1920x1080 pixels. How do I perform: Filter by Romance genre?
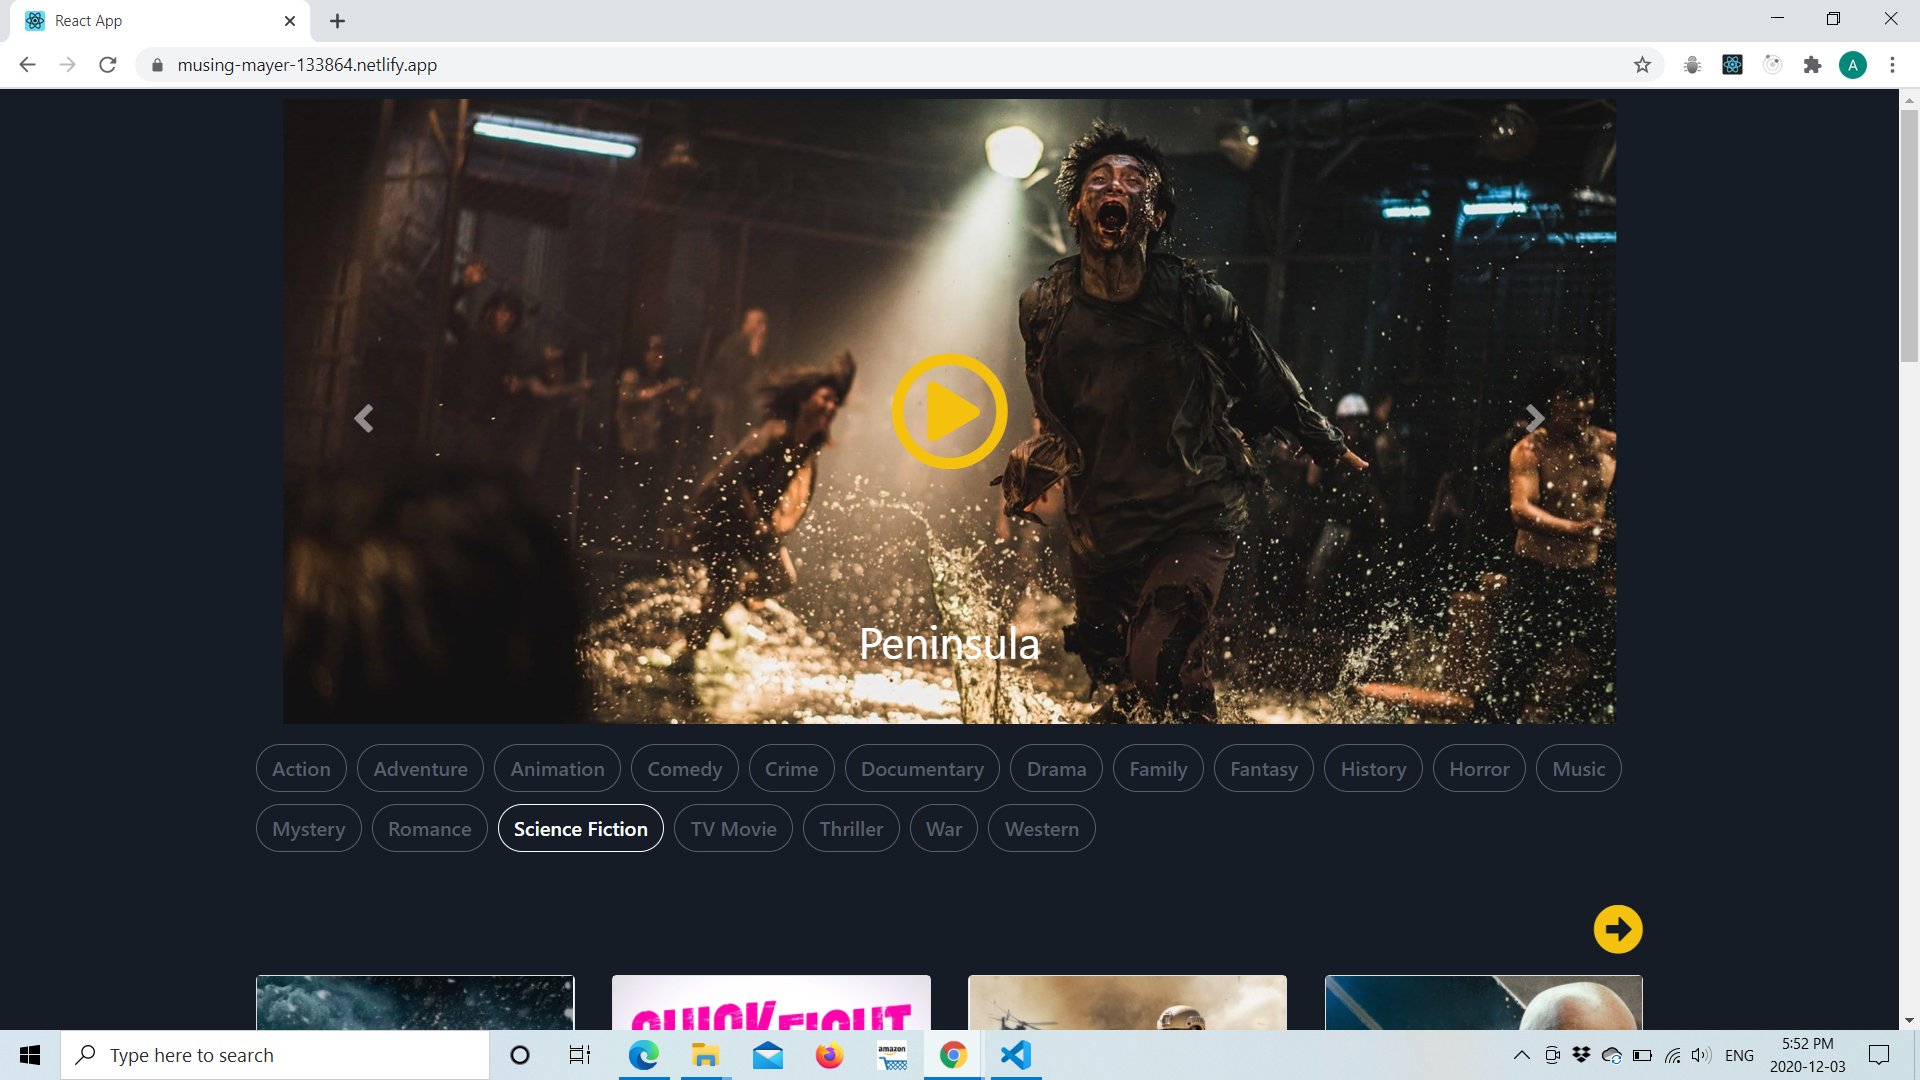[429, 829]
